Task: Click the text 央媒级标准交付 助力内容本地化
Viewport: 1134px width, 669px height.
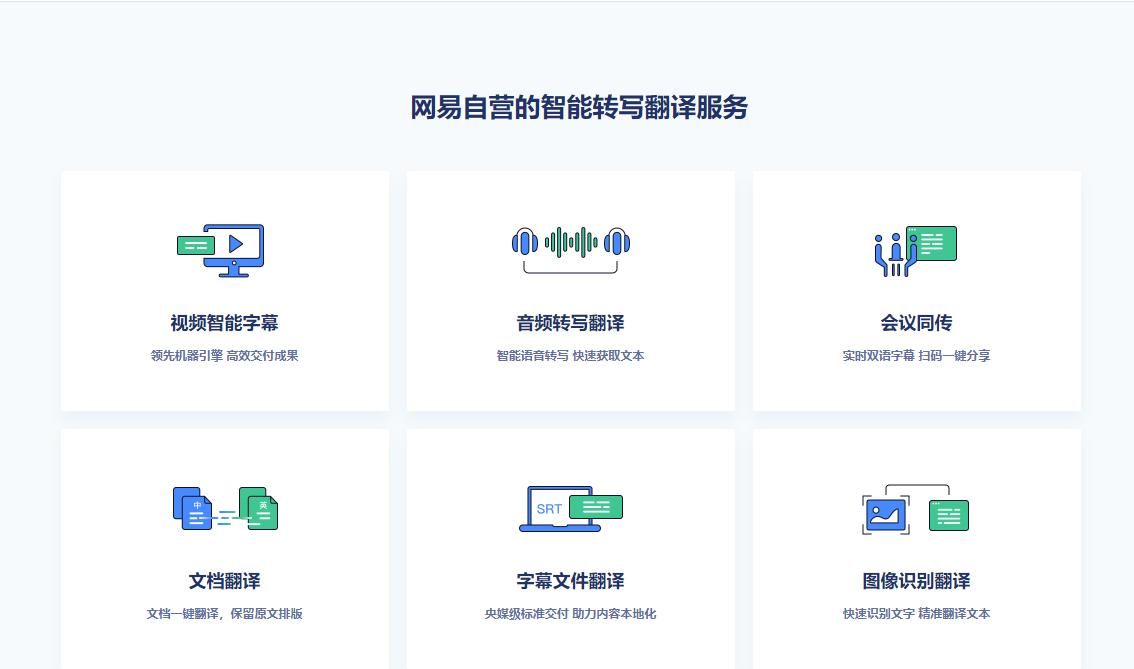Action: click(x=571, y=614)
